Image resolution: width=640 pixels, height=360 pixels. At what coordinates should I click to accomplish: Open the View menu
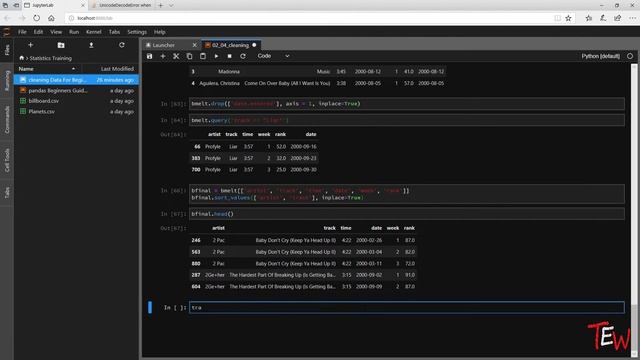point(56,32)
